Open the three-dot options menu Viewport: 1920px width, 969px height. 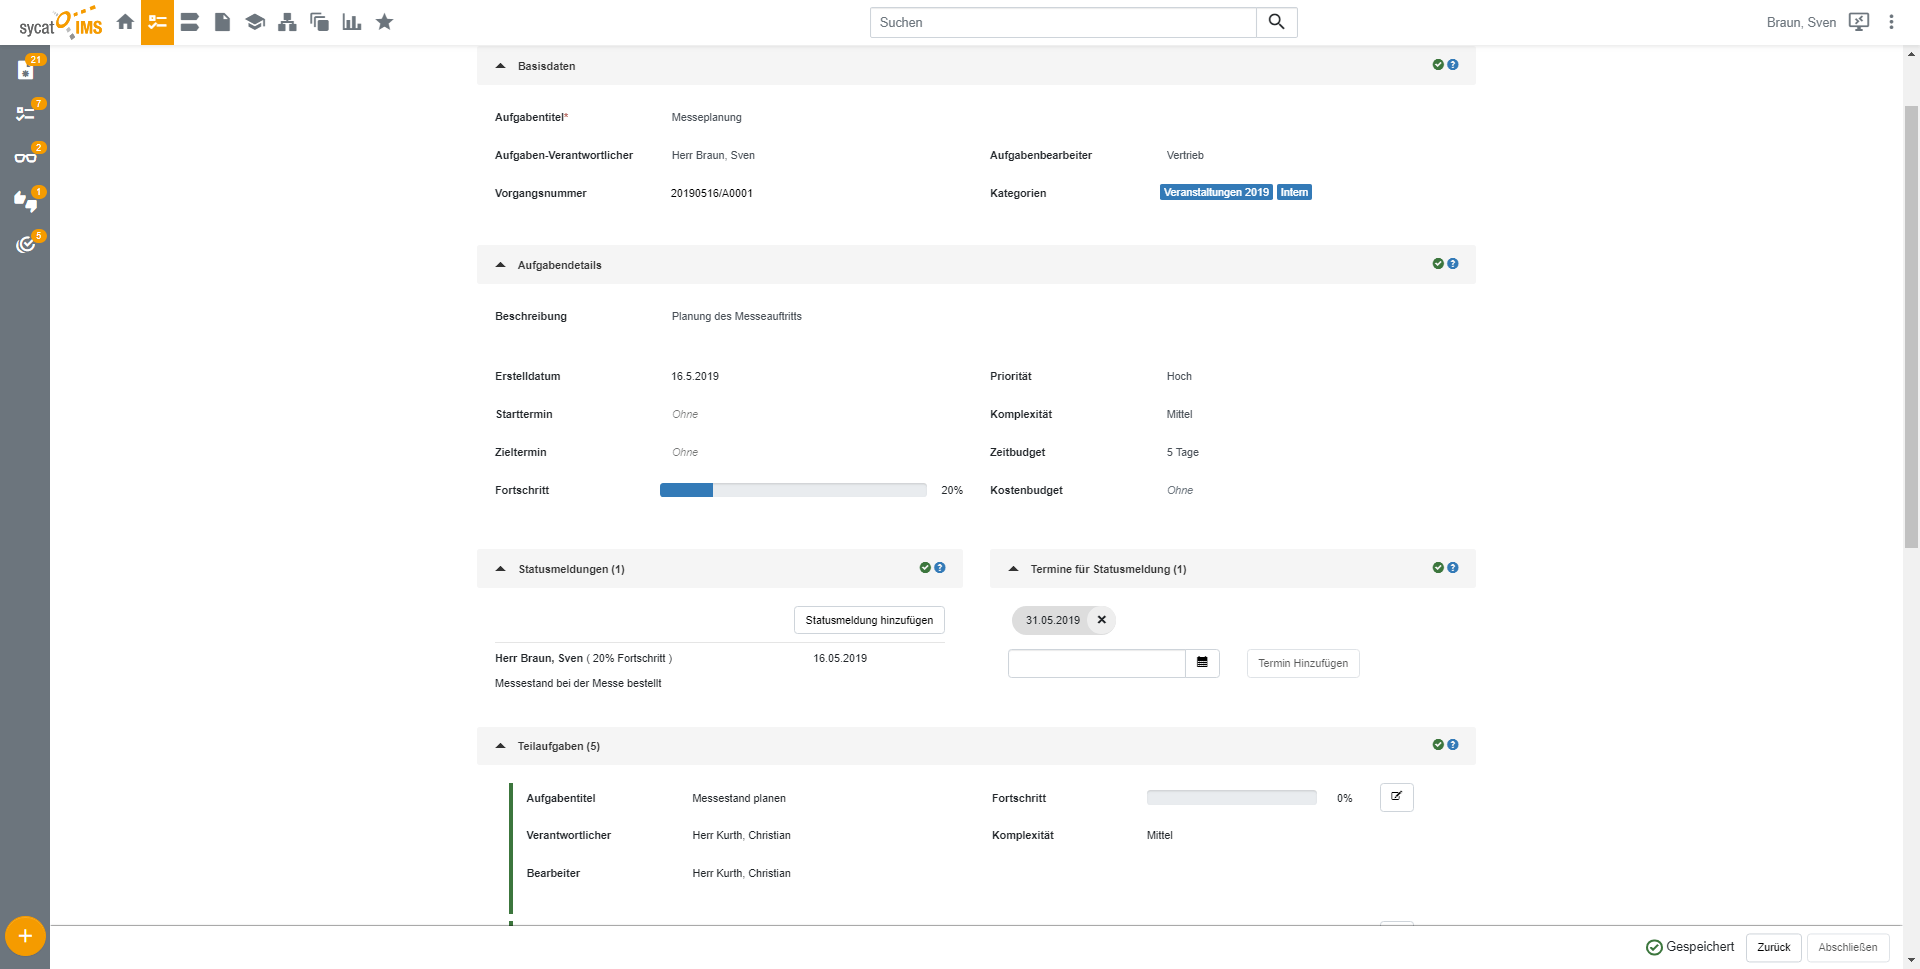pos(1891,22)
